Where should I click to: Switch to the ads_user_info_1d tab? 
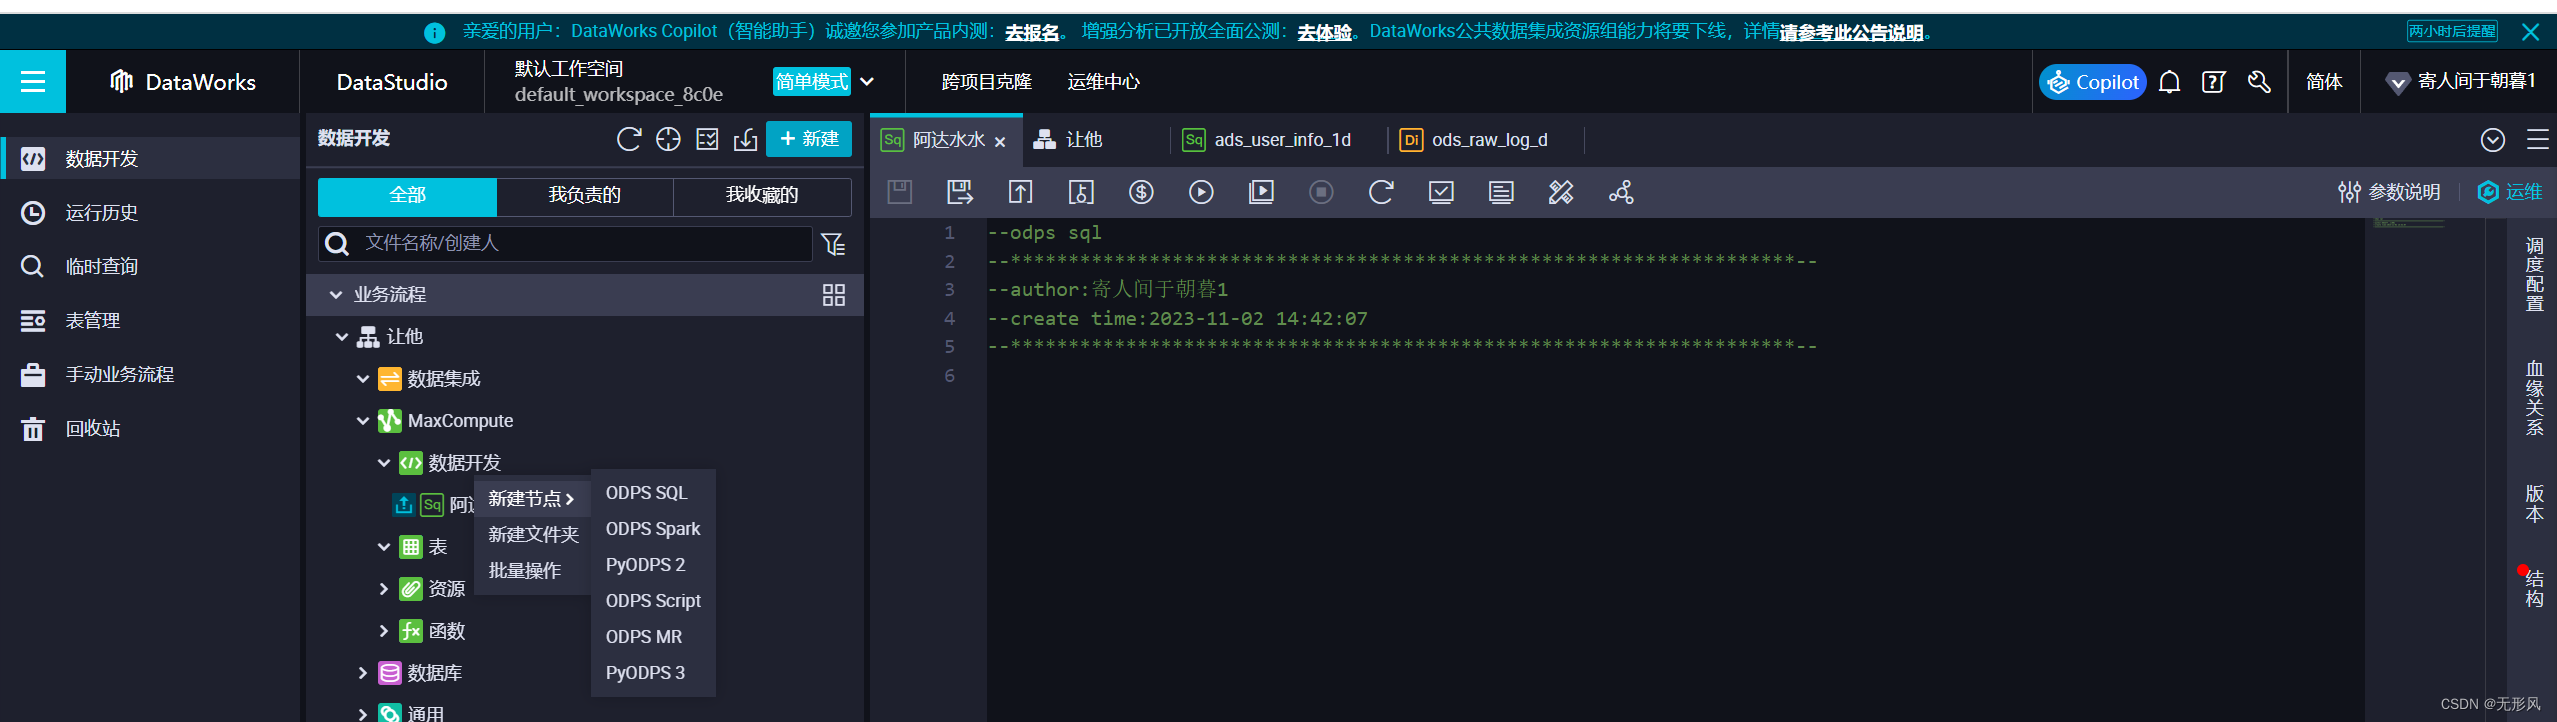(1266, 140)
